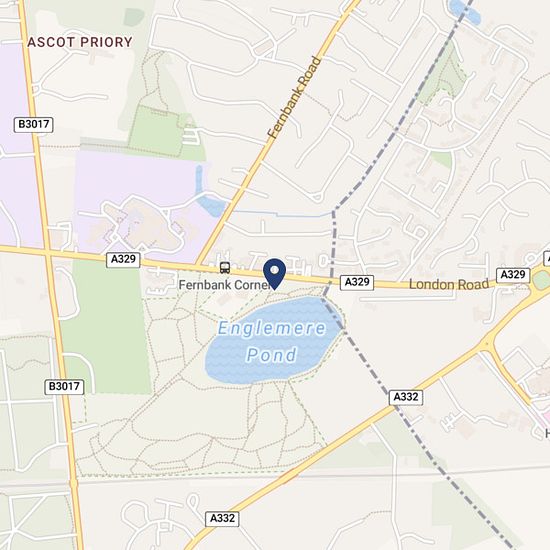Click the A332 shield below the pond
This screenshot has height=550, width=550.
[406, 397]
